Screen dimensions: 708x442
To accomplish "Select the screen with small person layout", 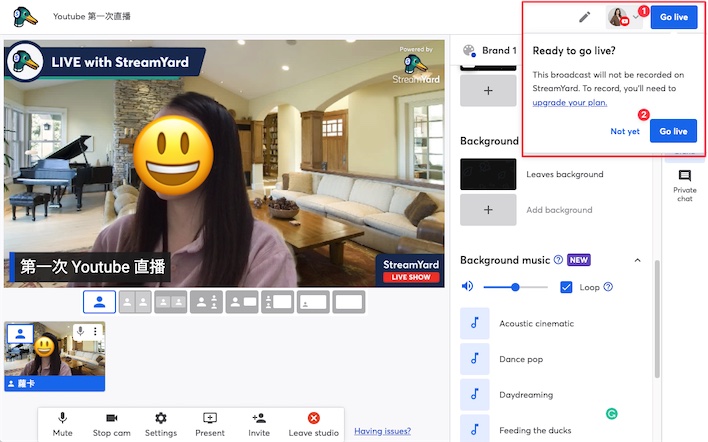I will [x=313, y=302].
